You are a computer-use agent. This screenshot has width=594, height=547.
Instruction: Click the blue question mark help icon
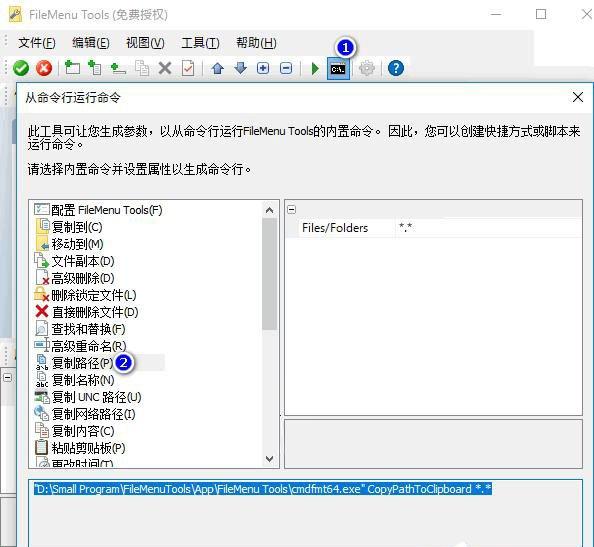pyautogui.click(x=396, y=69)
